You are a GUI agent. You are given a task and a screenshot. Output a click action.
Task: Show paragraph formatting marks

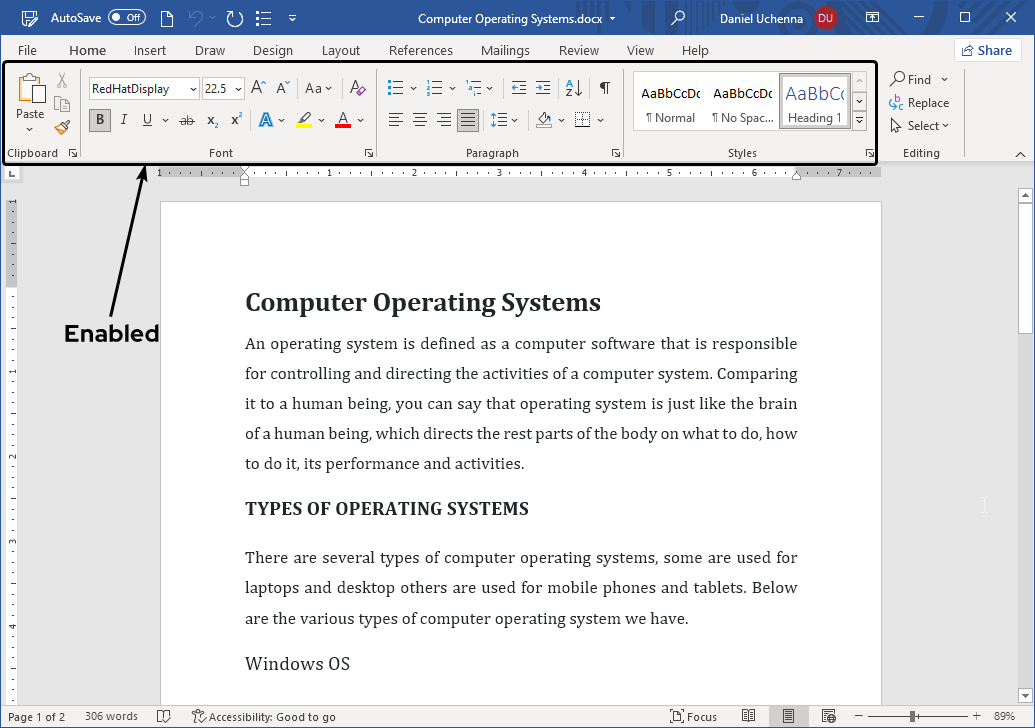604,88
